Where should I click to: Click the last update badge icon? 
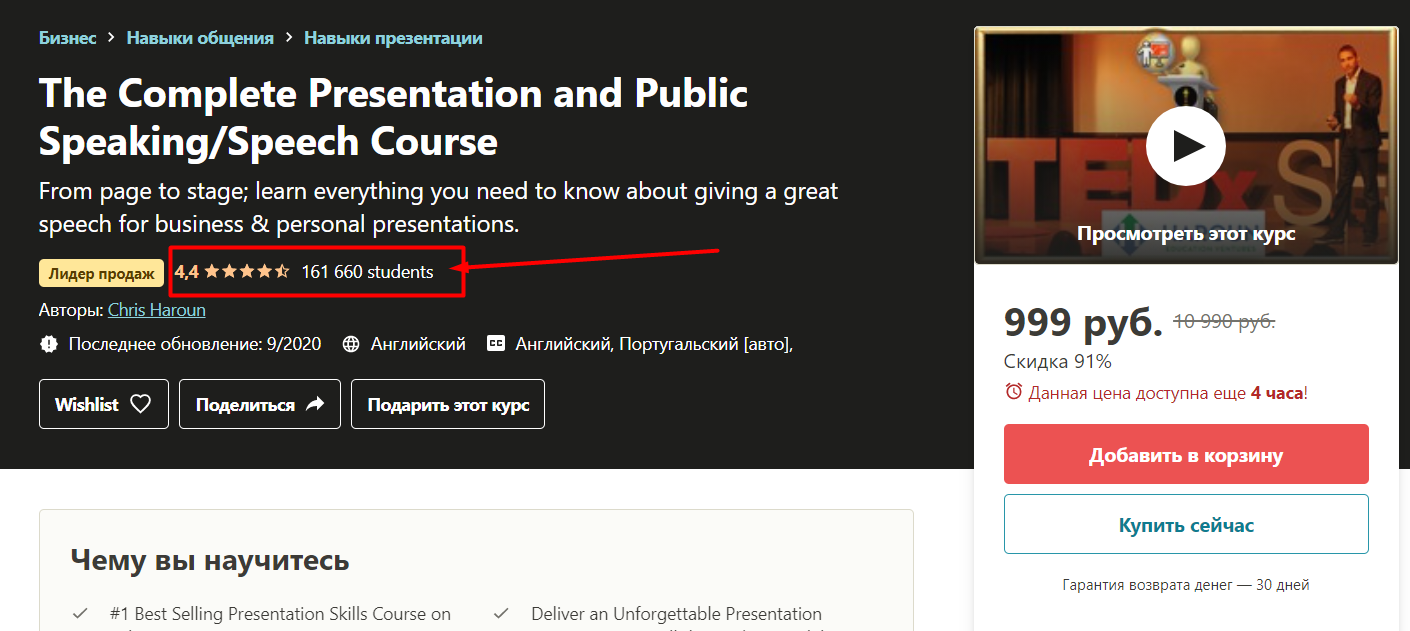tap(49, 344)
